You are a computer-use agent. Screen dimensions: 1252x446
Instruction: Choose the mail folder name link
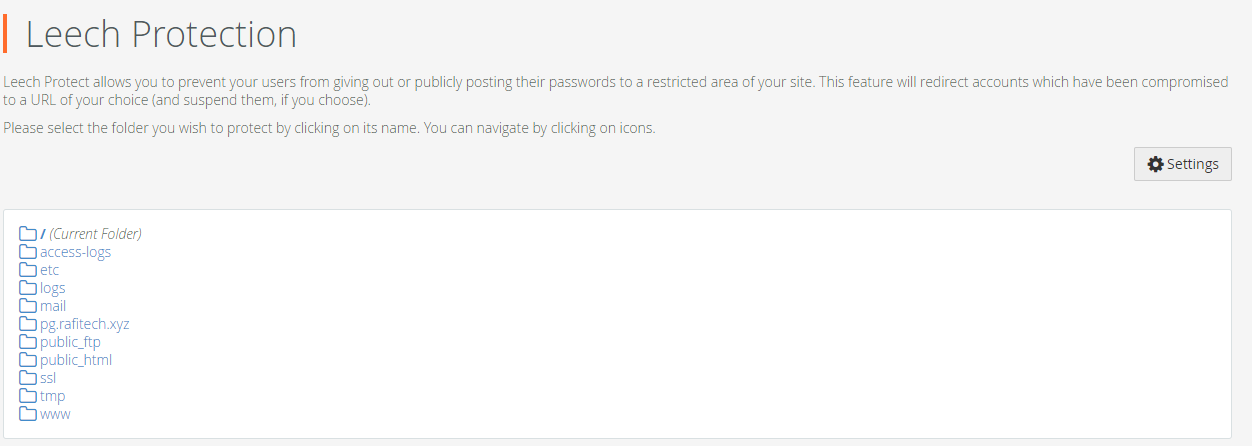click(x=53, y=306)
